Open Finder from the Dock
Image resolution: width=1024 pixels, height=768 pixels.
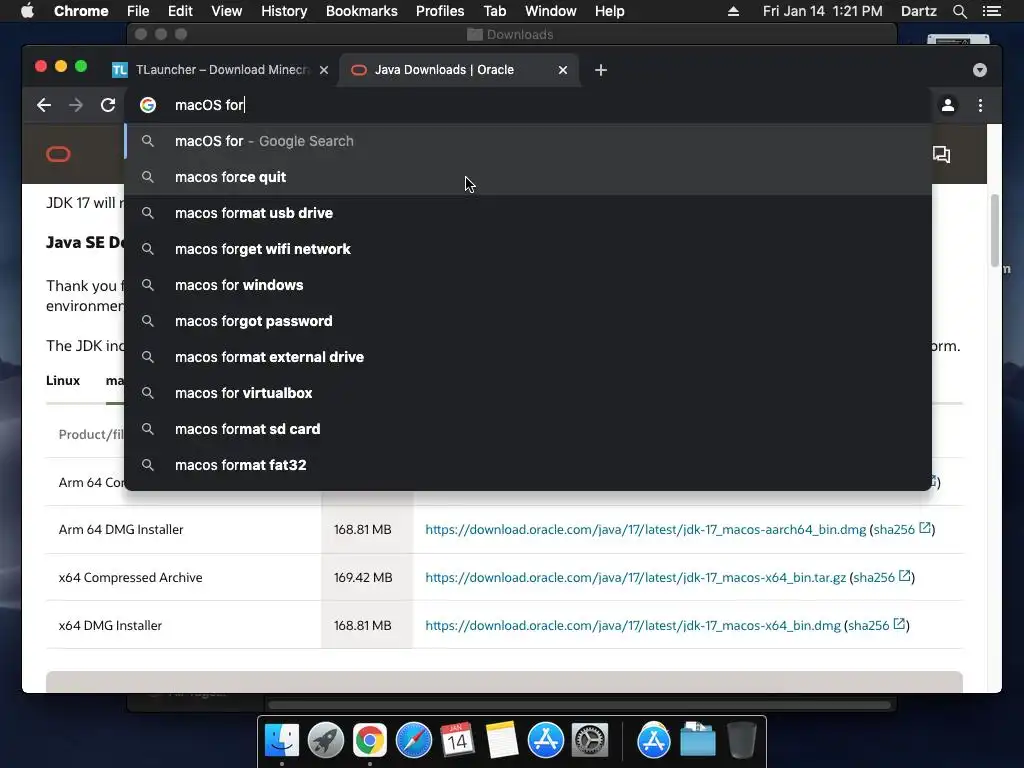(x=282, y=740)
